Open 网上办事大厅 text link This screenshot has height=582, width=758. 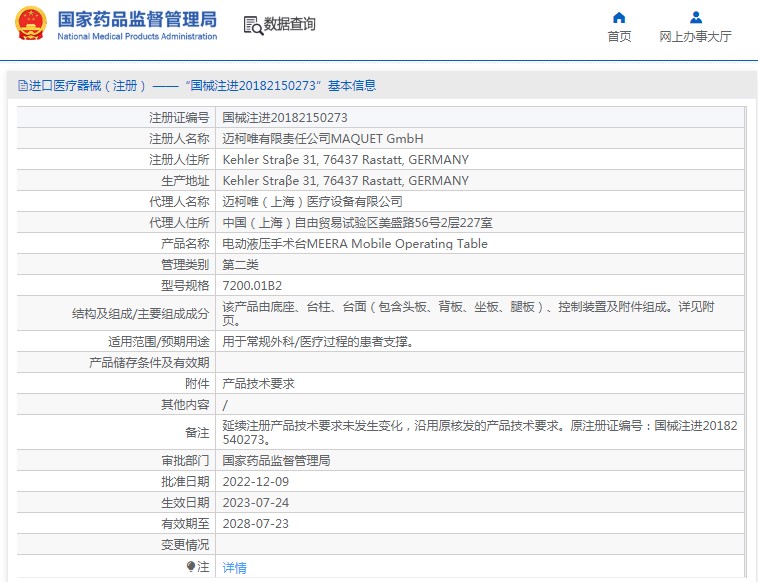tap(695, 36)
